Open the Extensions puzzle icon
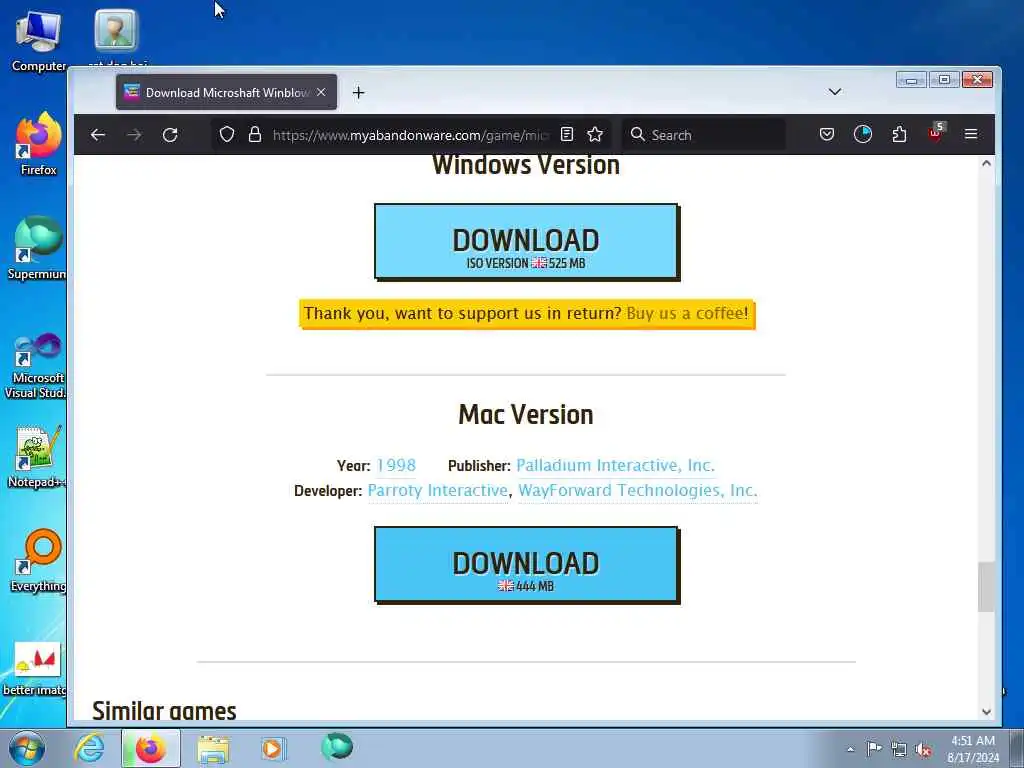The width and height of the screenshot is (1024, 768). coord(899,135)
